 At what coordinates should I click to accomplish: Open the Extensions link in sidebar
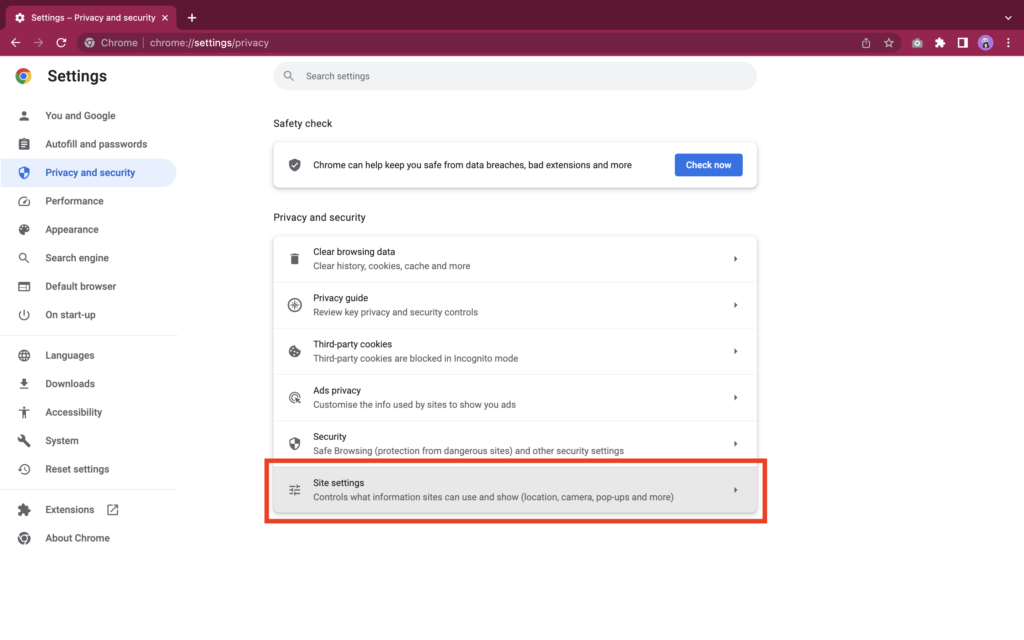pyautogui.click(x=70, y=509)
